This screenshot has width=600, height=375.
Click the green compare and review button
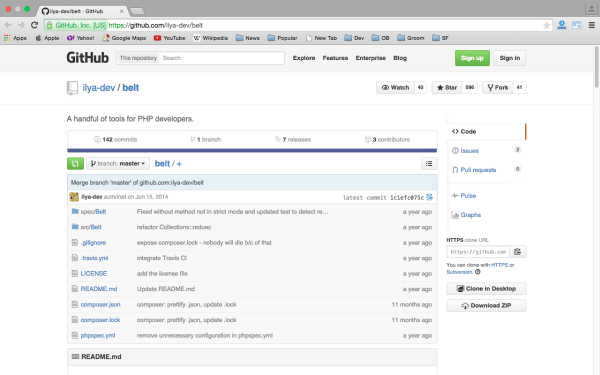(x=75, y=163)
